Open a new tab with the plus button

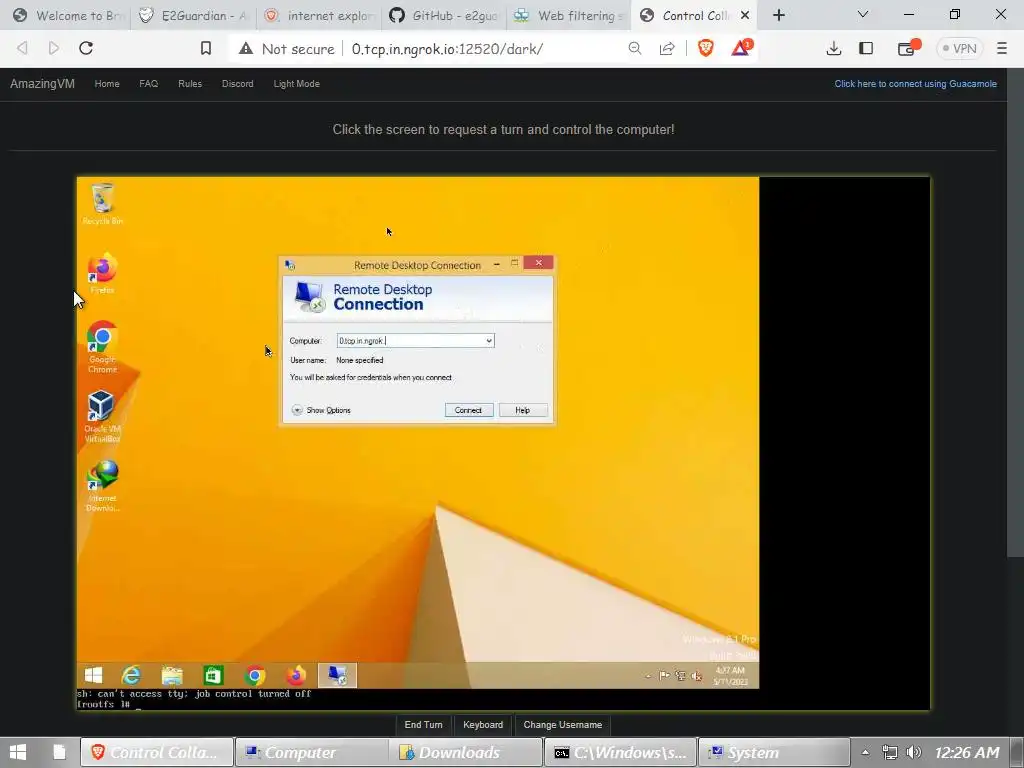click(x=778, y=15)
